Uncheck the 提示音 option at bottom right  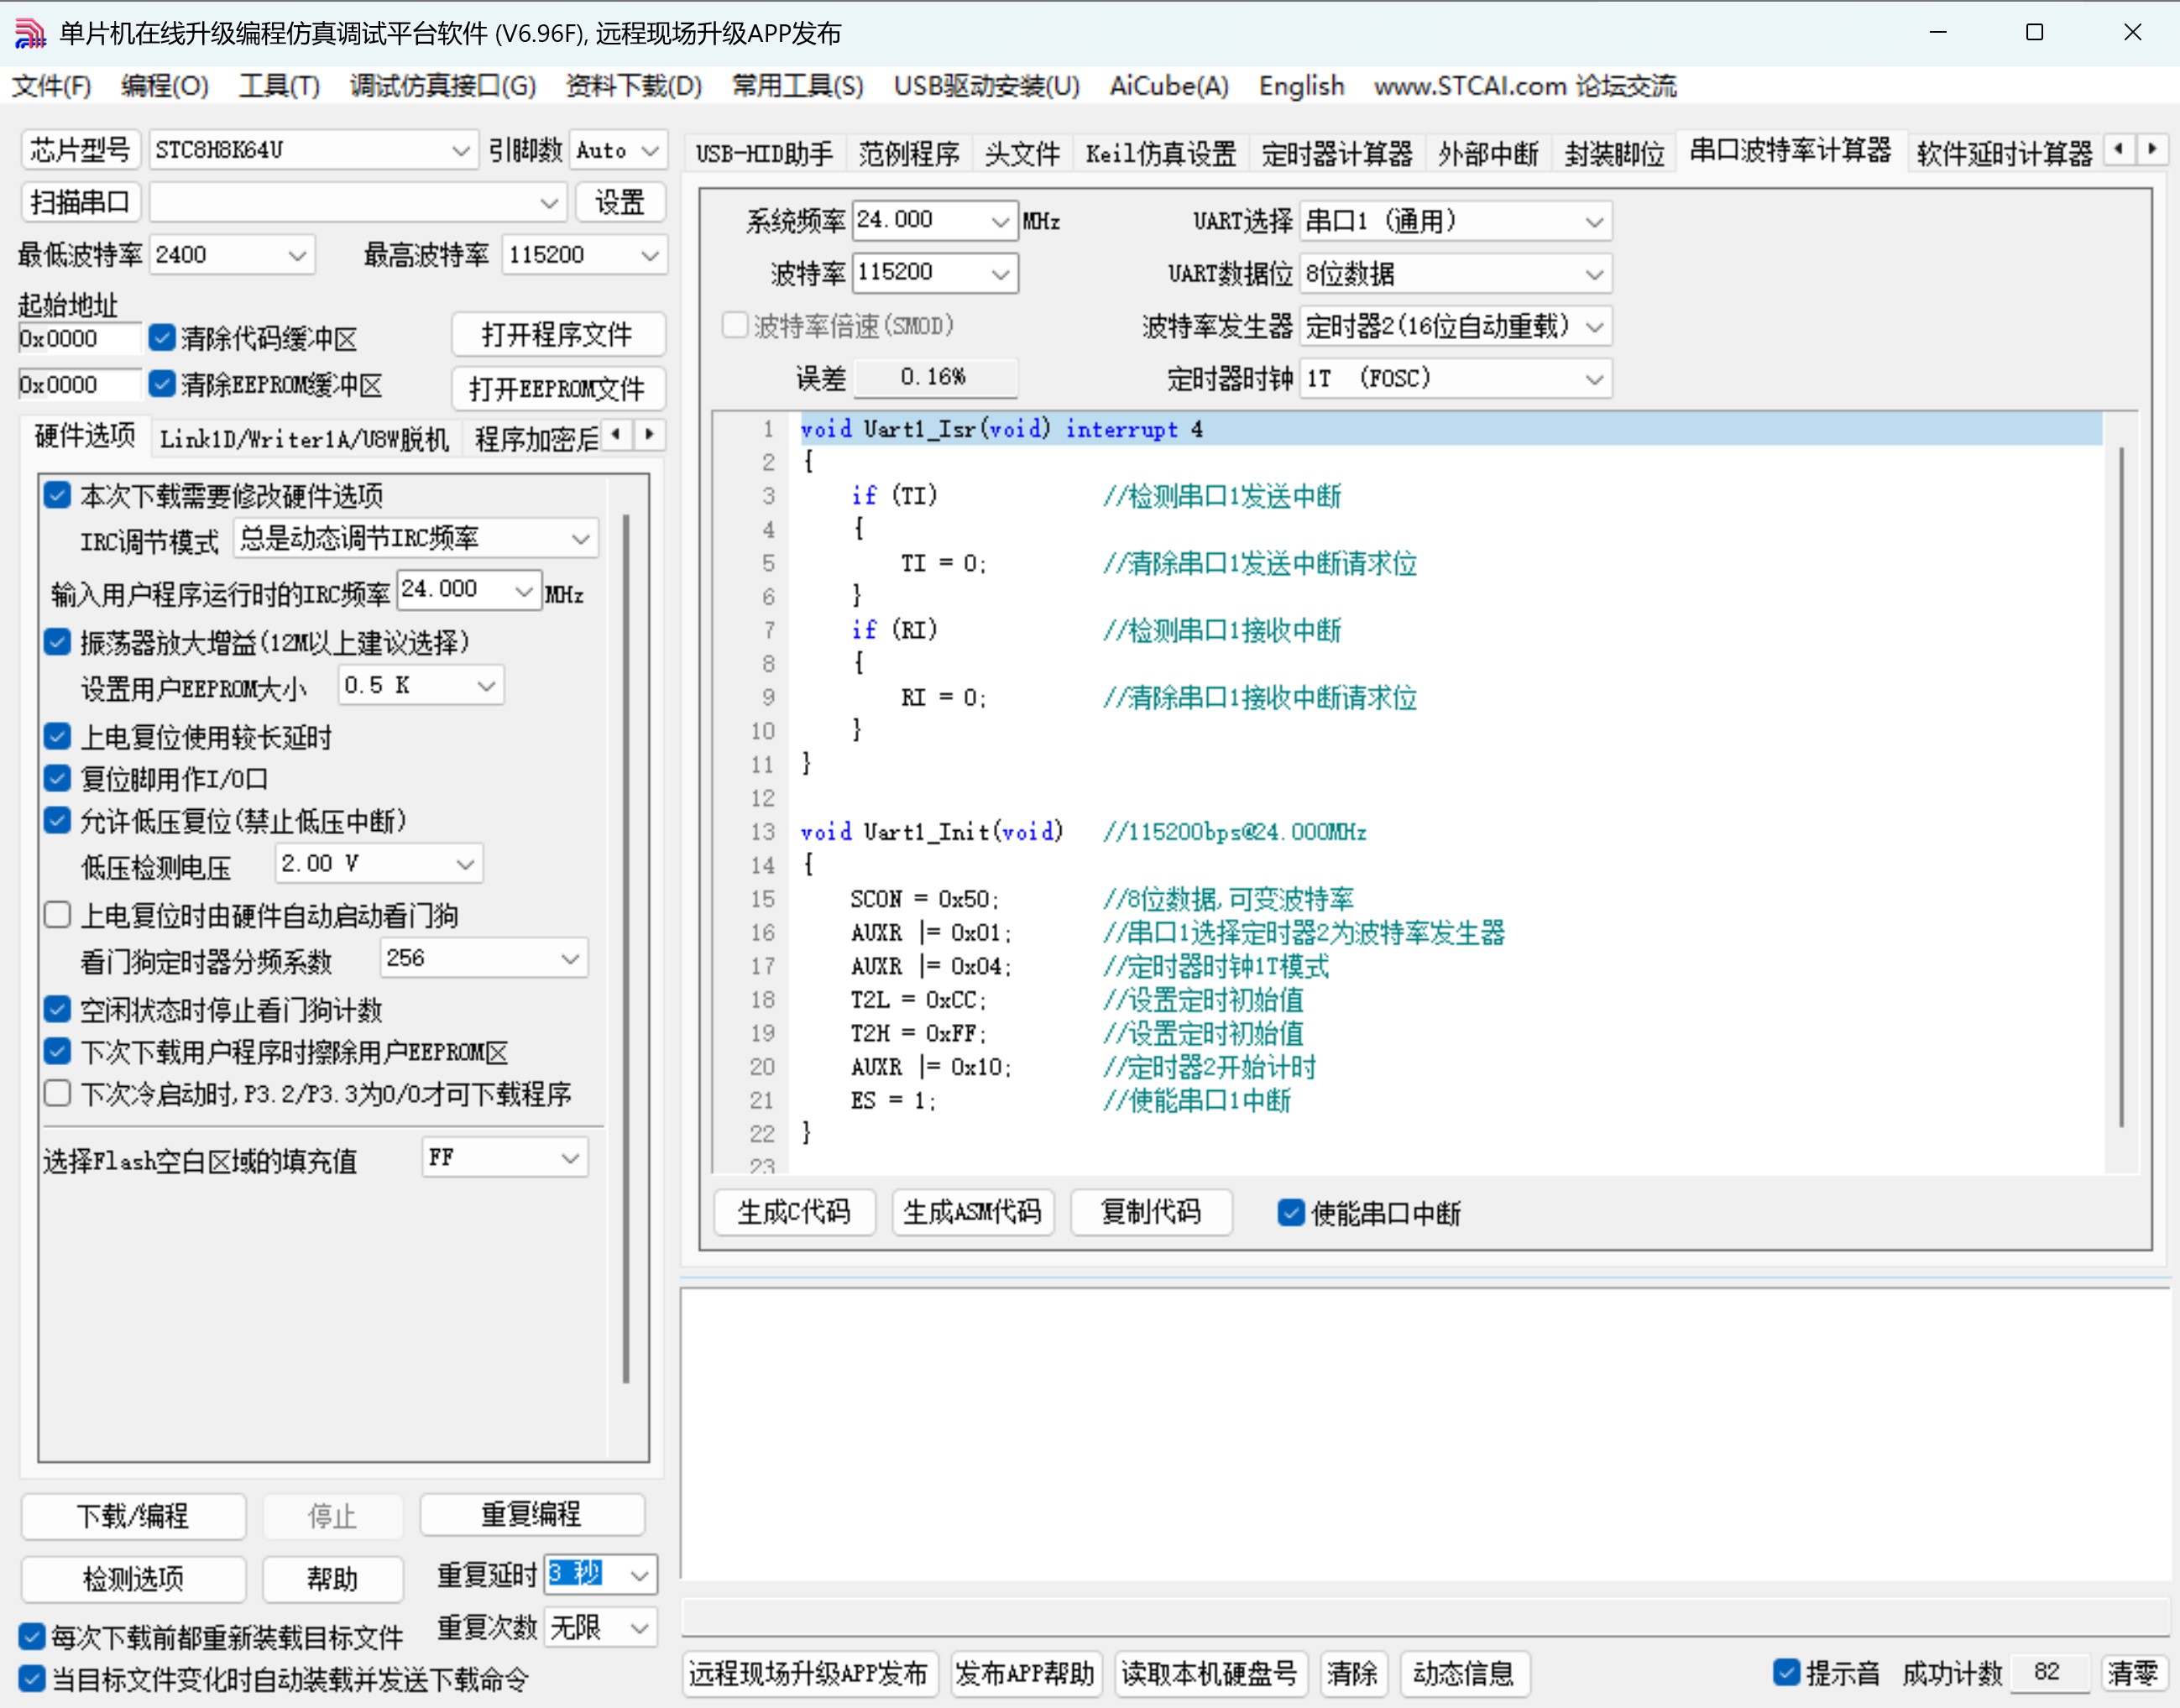pos(1788,1672)
